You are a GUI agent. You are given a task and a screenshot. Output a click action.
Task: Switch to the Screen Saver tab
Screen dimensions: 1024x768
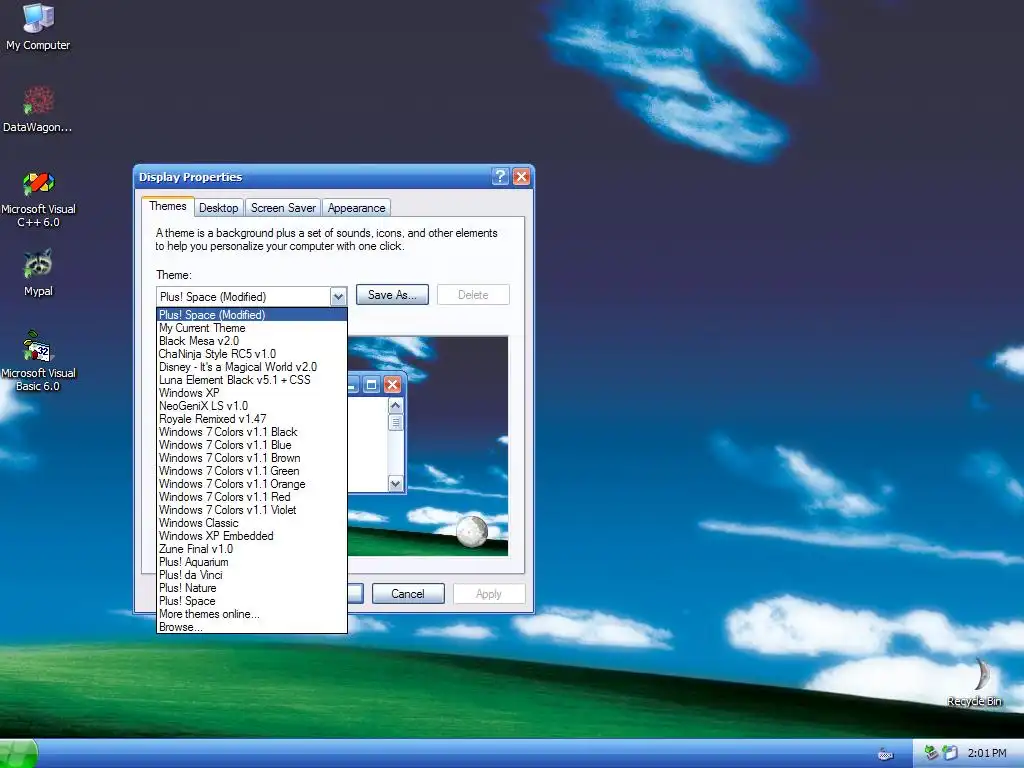283,208
